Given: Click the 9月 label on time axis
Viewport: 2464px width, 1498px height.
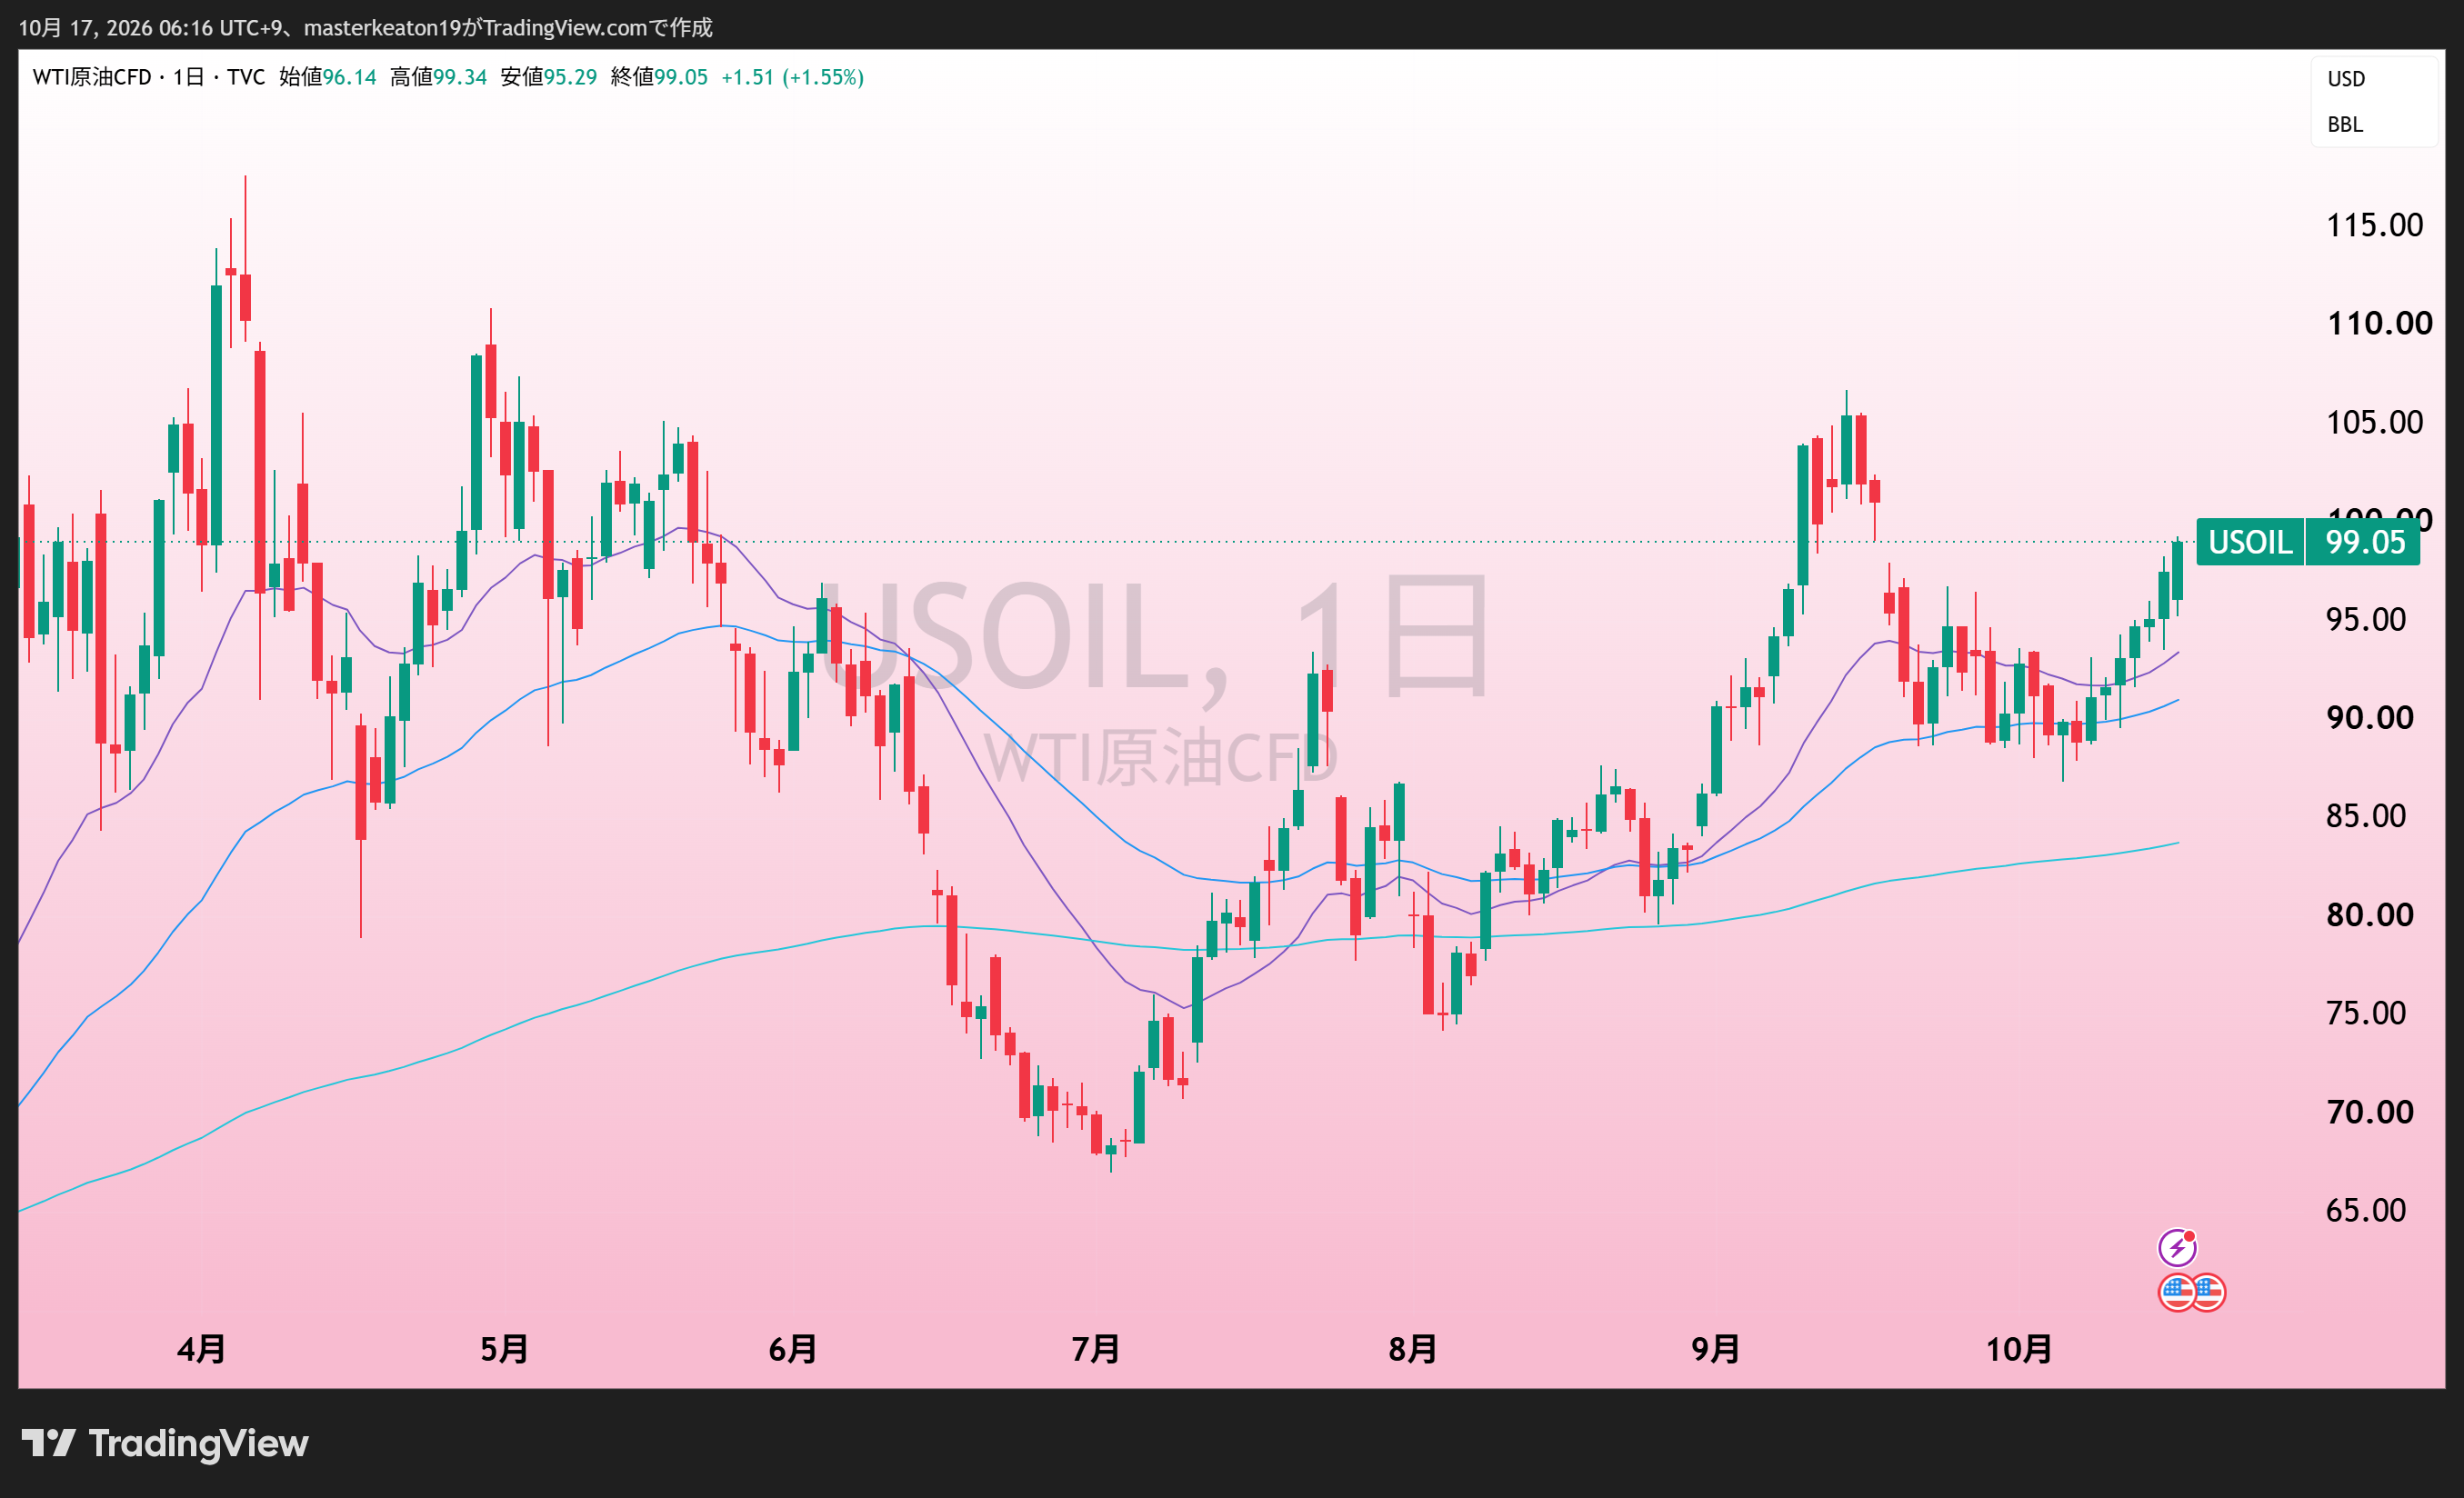Looking at the screenshot, I should click(x=1716, y=1349).
